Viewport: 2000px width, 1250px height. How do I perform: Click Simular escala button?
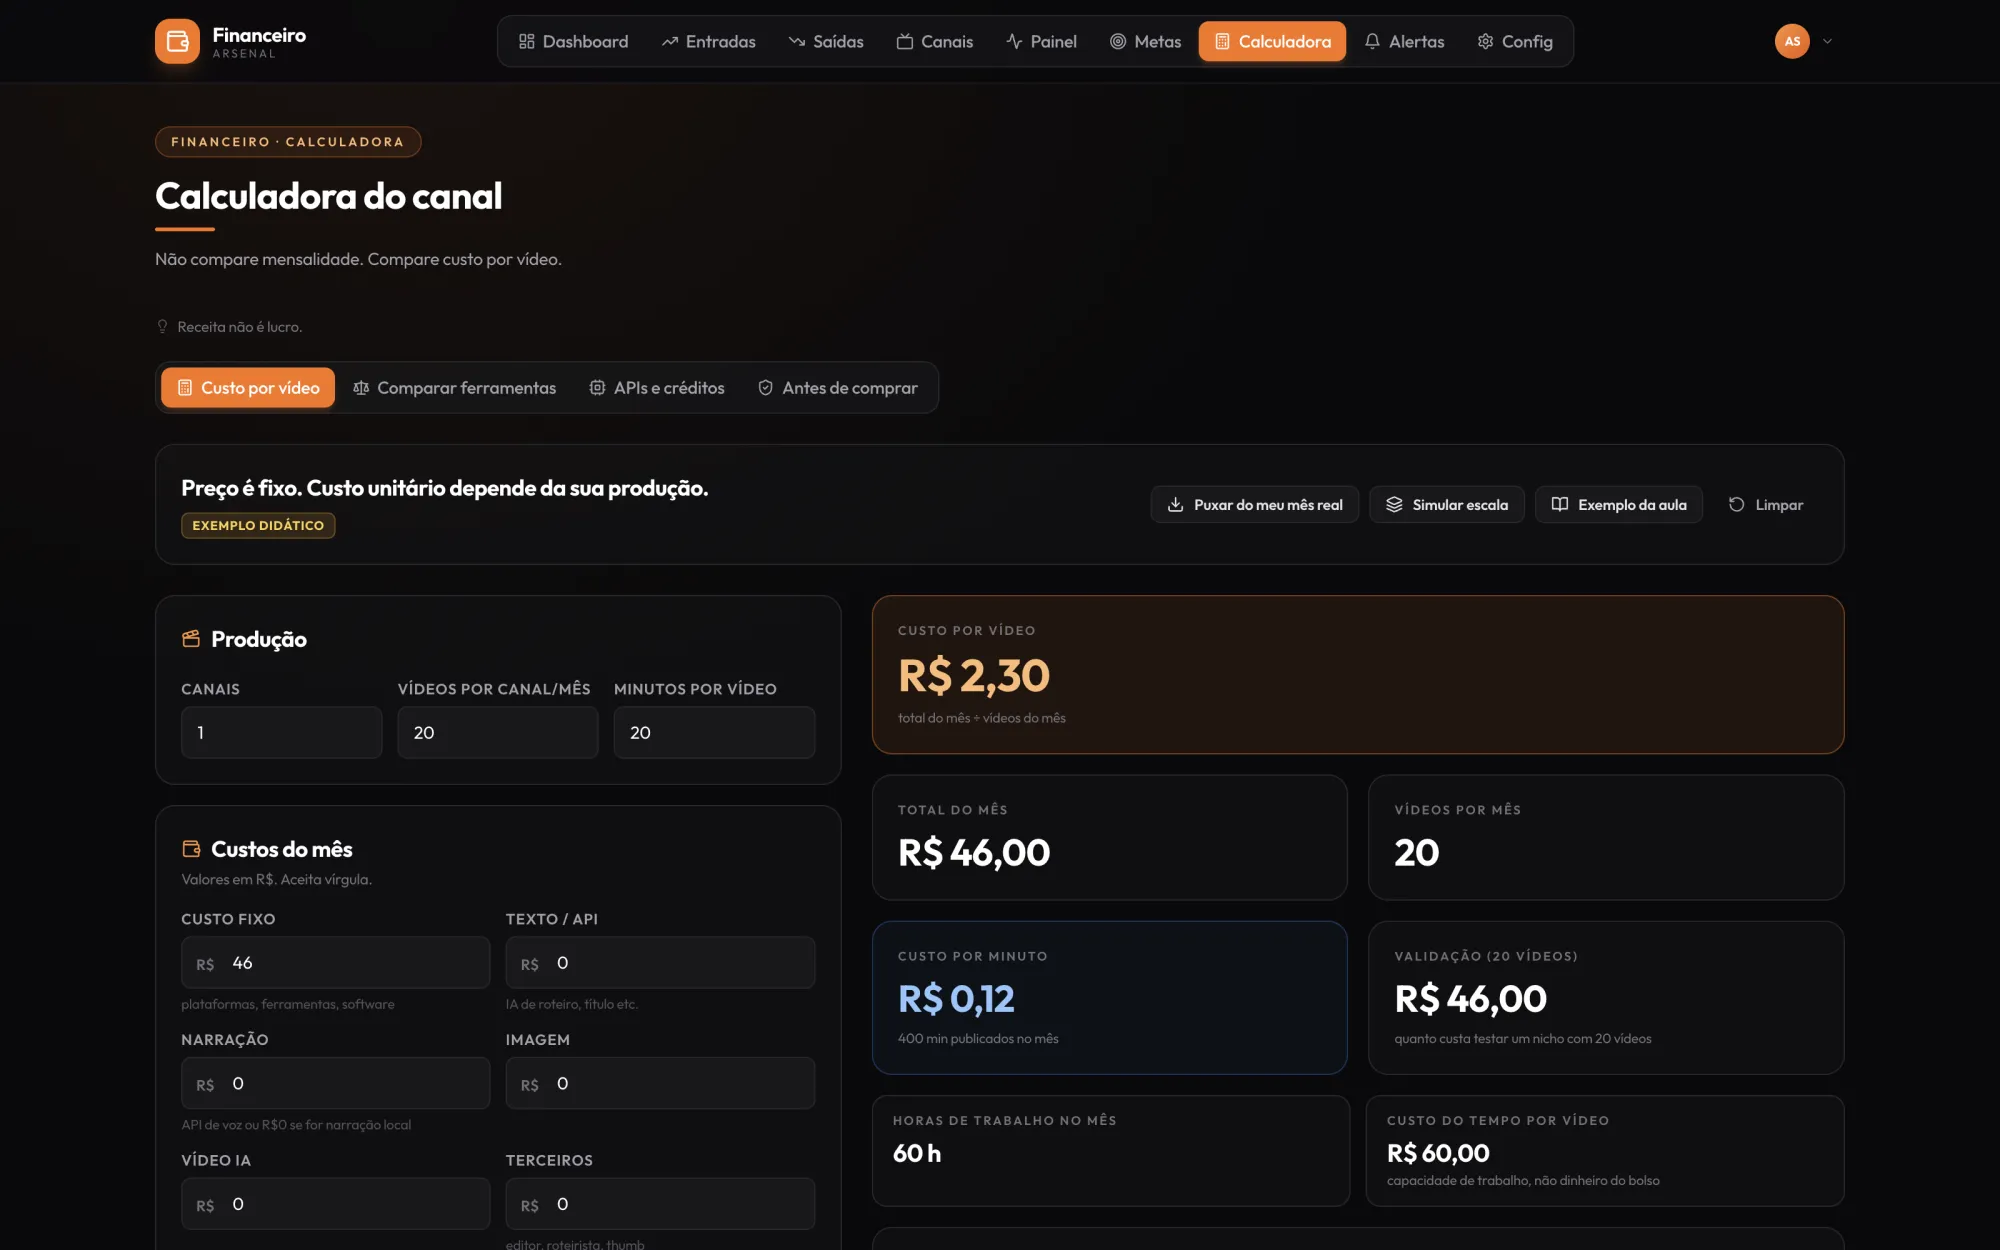tap(1447, 505)
